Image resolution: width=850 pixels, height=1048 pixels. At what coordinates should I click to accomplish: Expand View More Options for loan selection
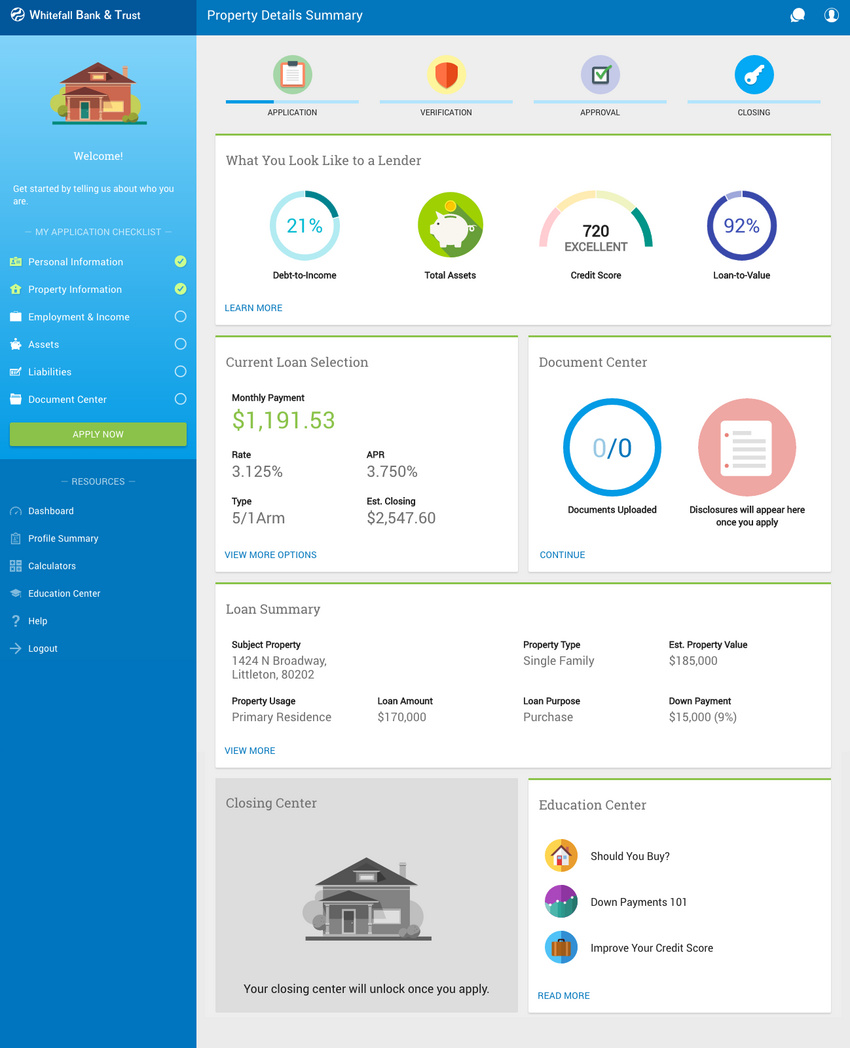pyautogui.click(x=270, y=555)
